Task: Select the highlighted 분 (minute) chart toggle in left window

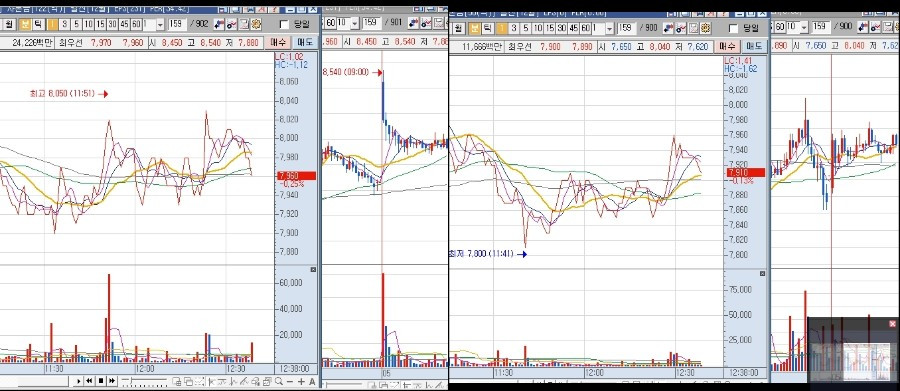Action: point(25,24)
